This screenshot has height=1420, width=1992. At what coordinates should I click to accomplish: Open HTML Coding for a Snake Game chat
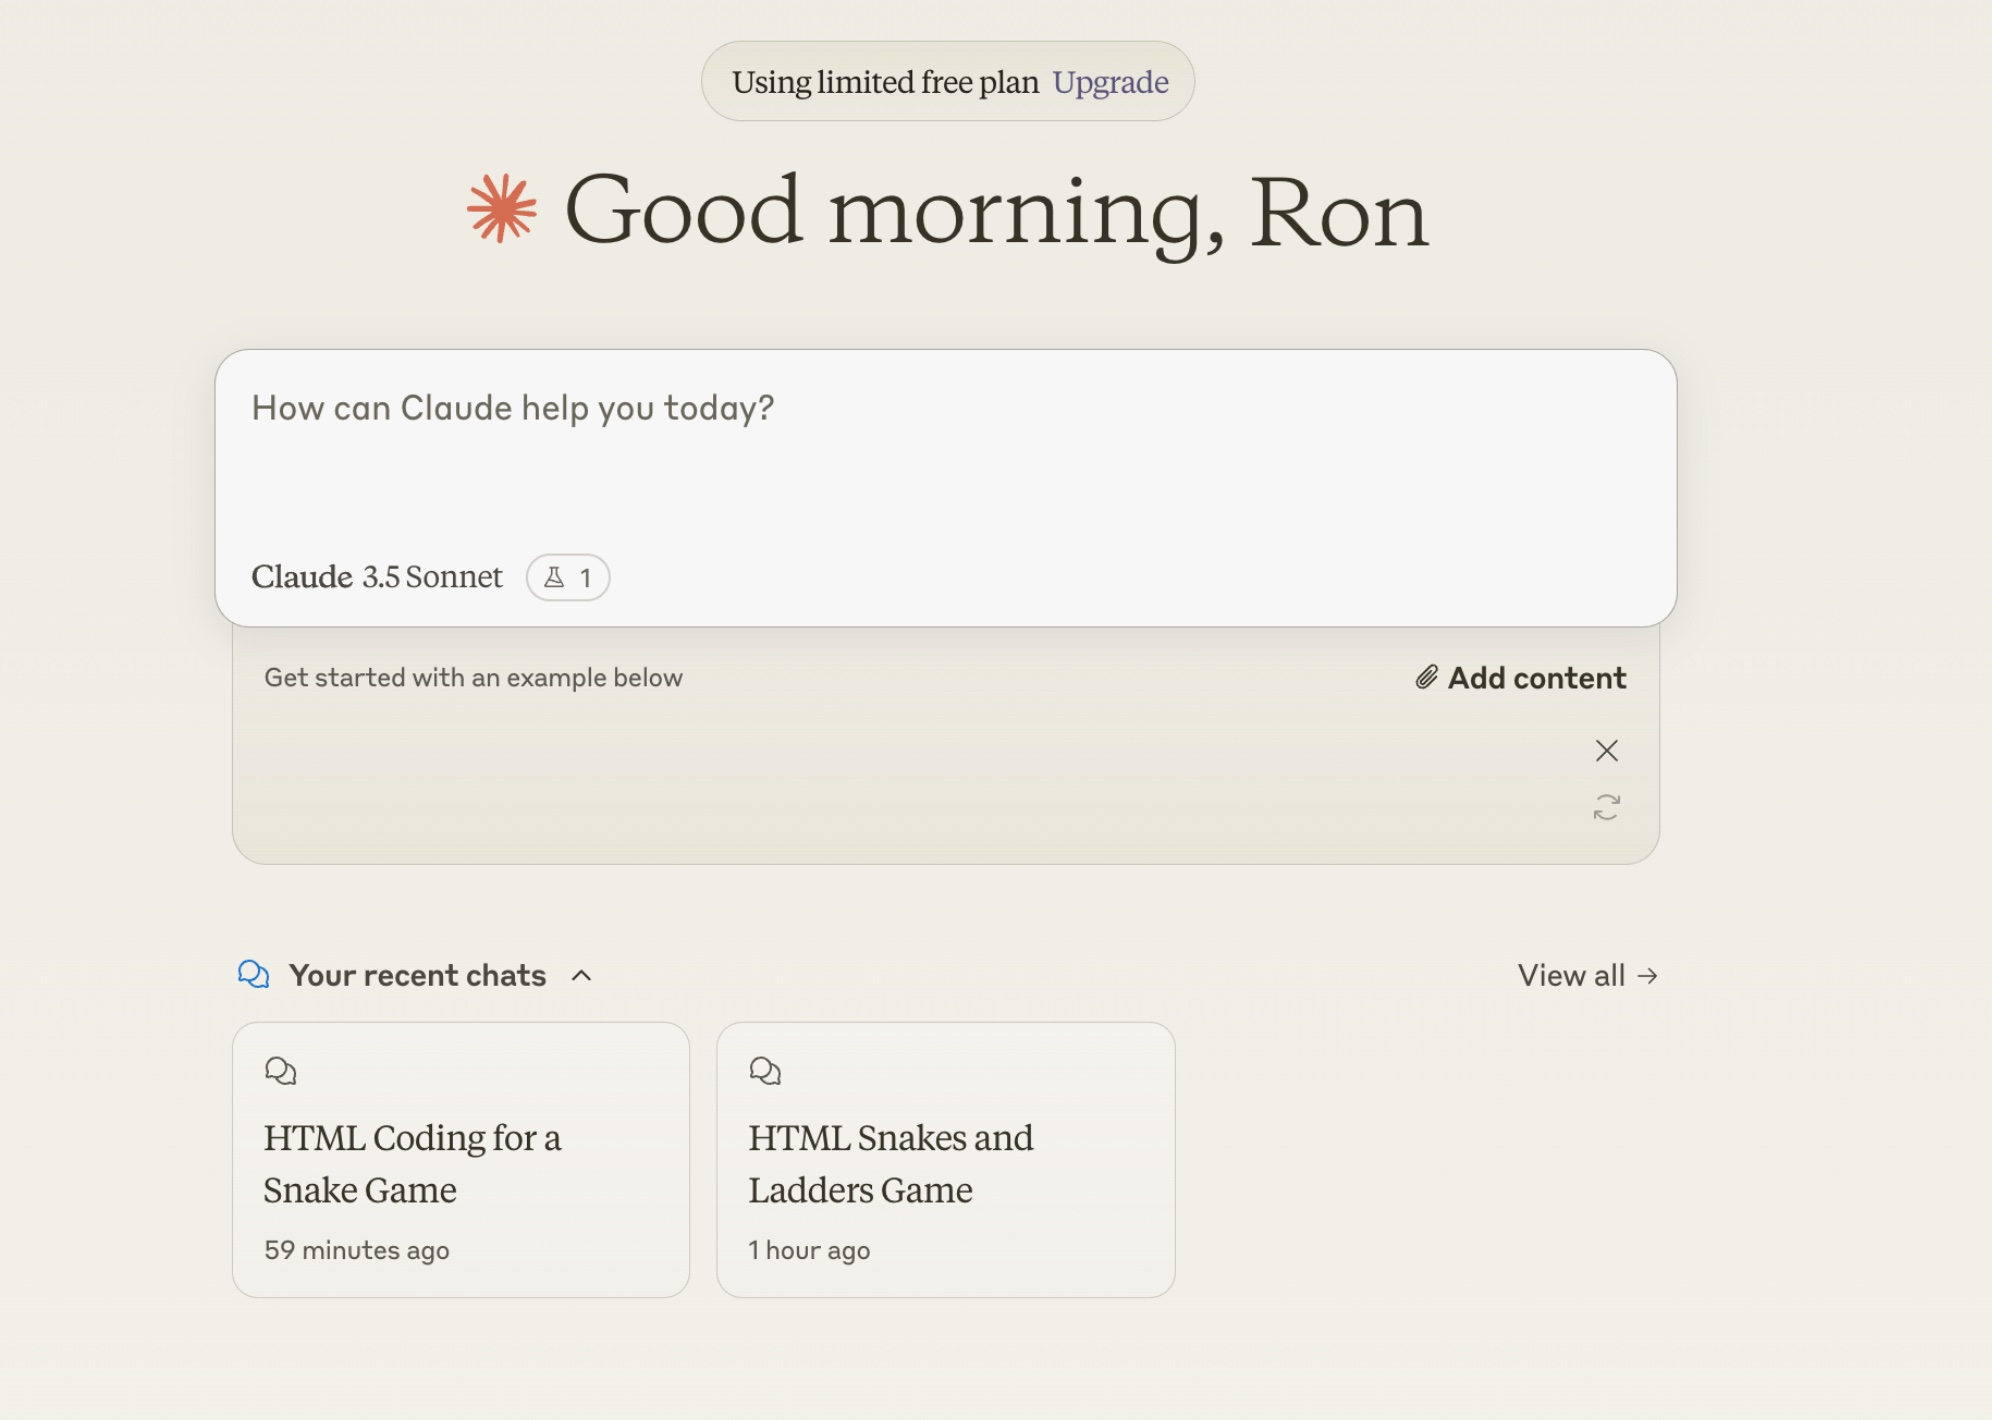click(461, 1160)
